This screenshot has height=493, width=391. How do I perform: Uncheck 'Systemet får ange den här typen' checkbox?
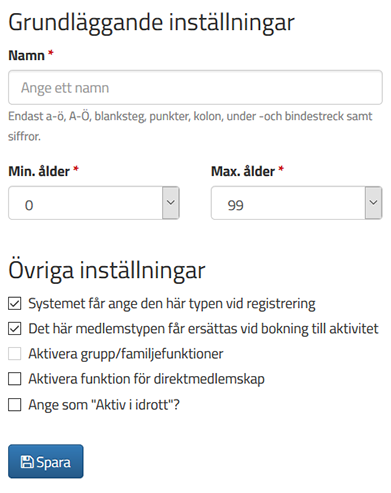pyautogui.click(x=15, y=304)
